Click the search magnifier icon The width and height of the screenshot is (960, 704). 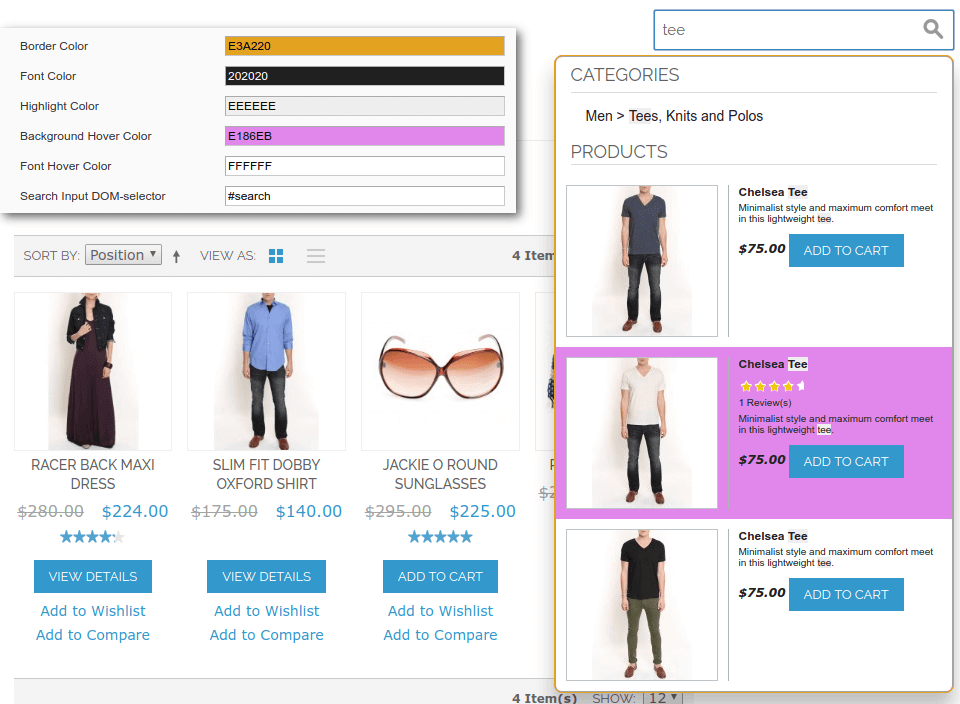click(932, 29)
